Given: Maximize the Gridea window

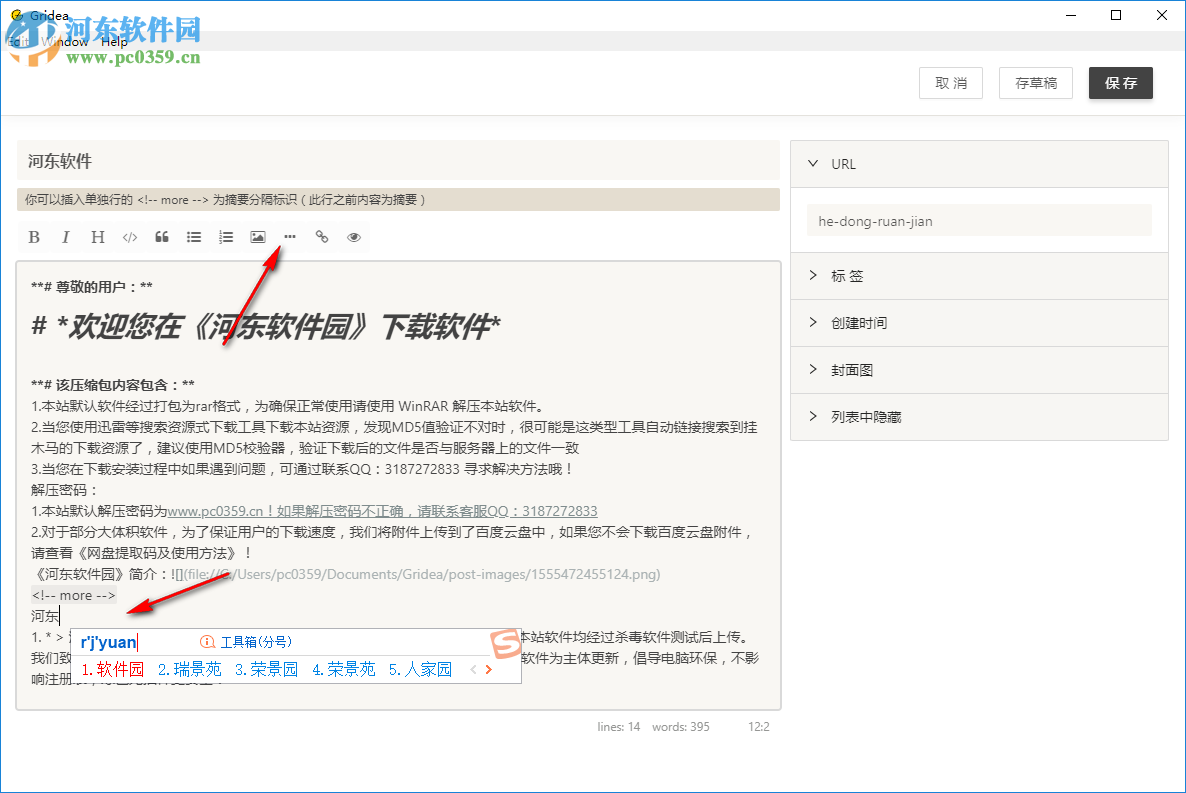Looking at the screenshot, I should point(1116,15).
